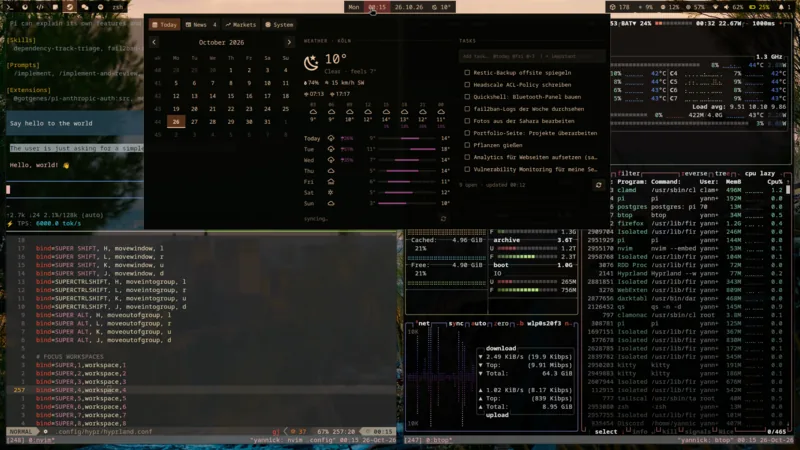Select October 27 in the calendar

point(194,122)
